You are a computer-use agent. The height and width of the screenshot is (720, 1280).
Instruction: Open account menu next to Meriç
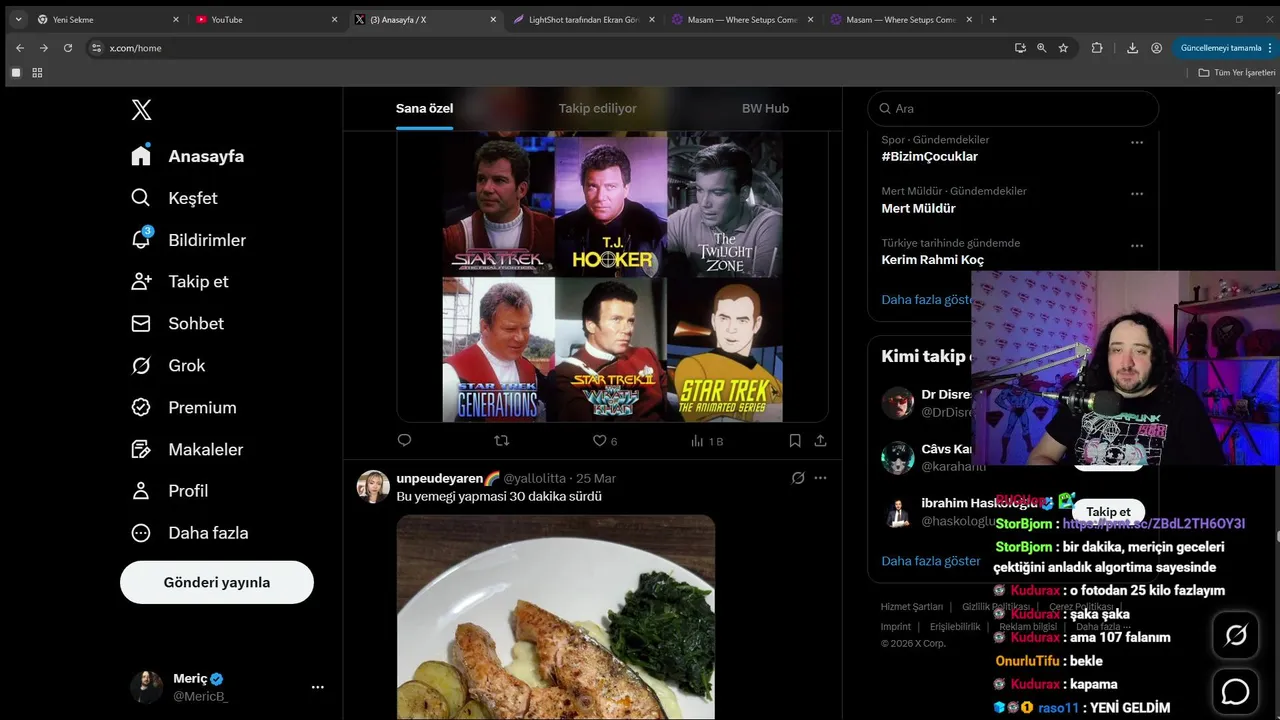point(318,687)
